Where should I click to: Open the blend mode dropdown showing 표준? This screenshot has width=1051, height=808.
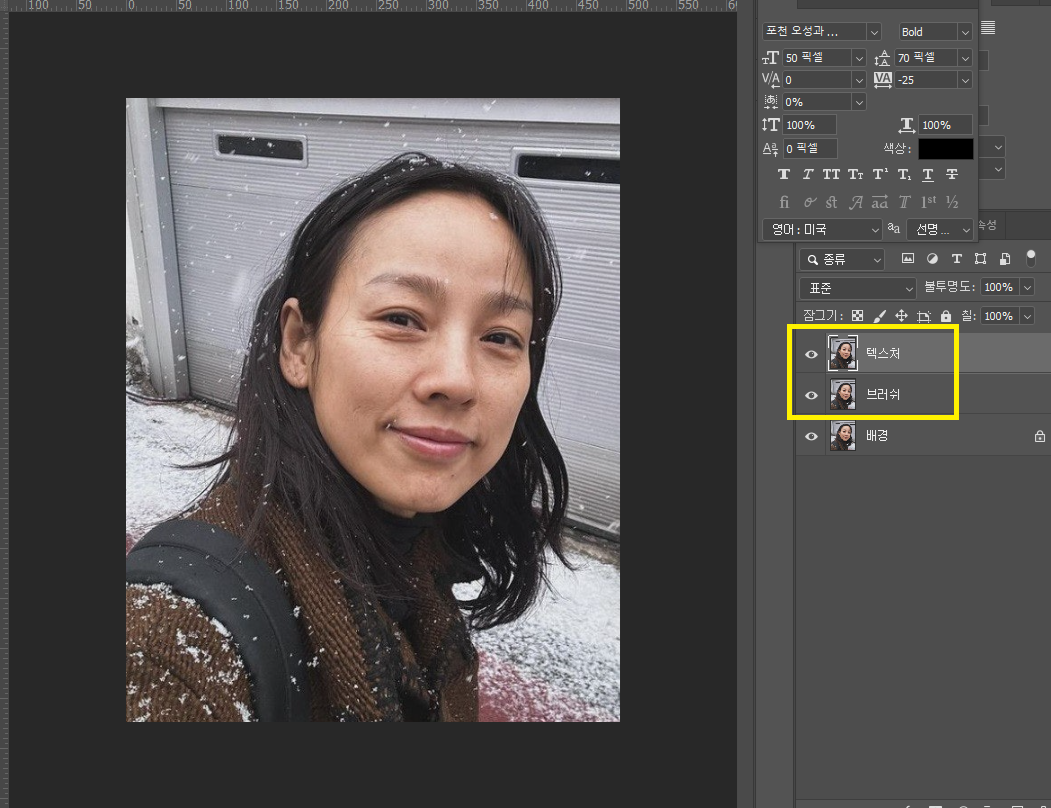(856, 287)
